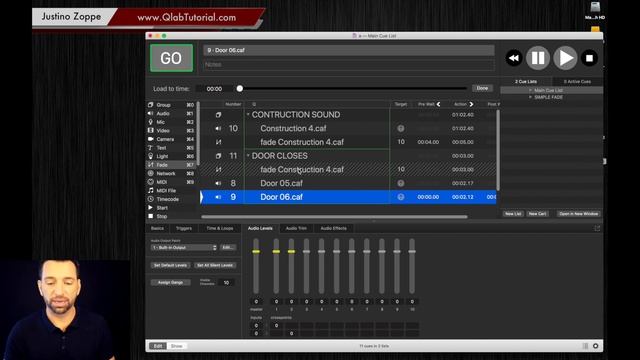The width and height of the screenshot is (640, 360).
Task: Expand Main Cue List in sidebar
Action: pyautogui.click(x=530, y=90)
